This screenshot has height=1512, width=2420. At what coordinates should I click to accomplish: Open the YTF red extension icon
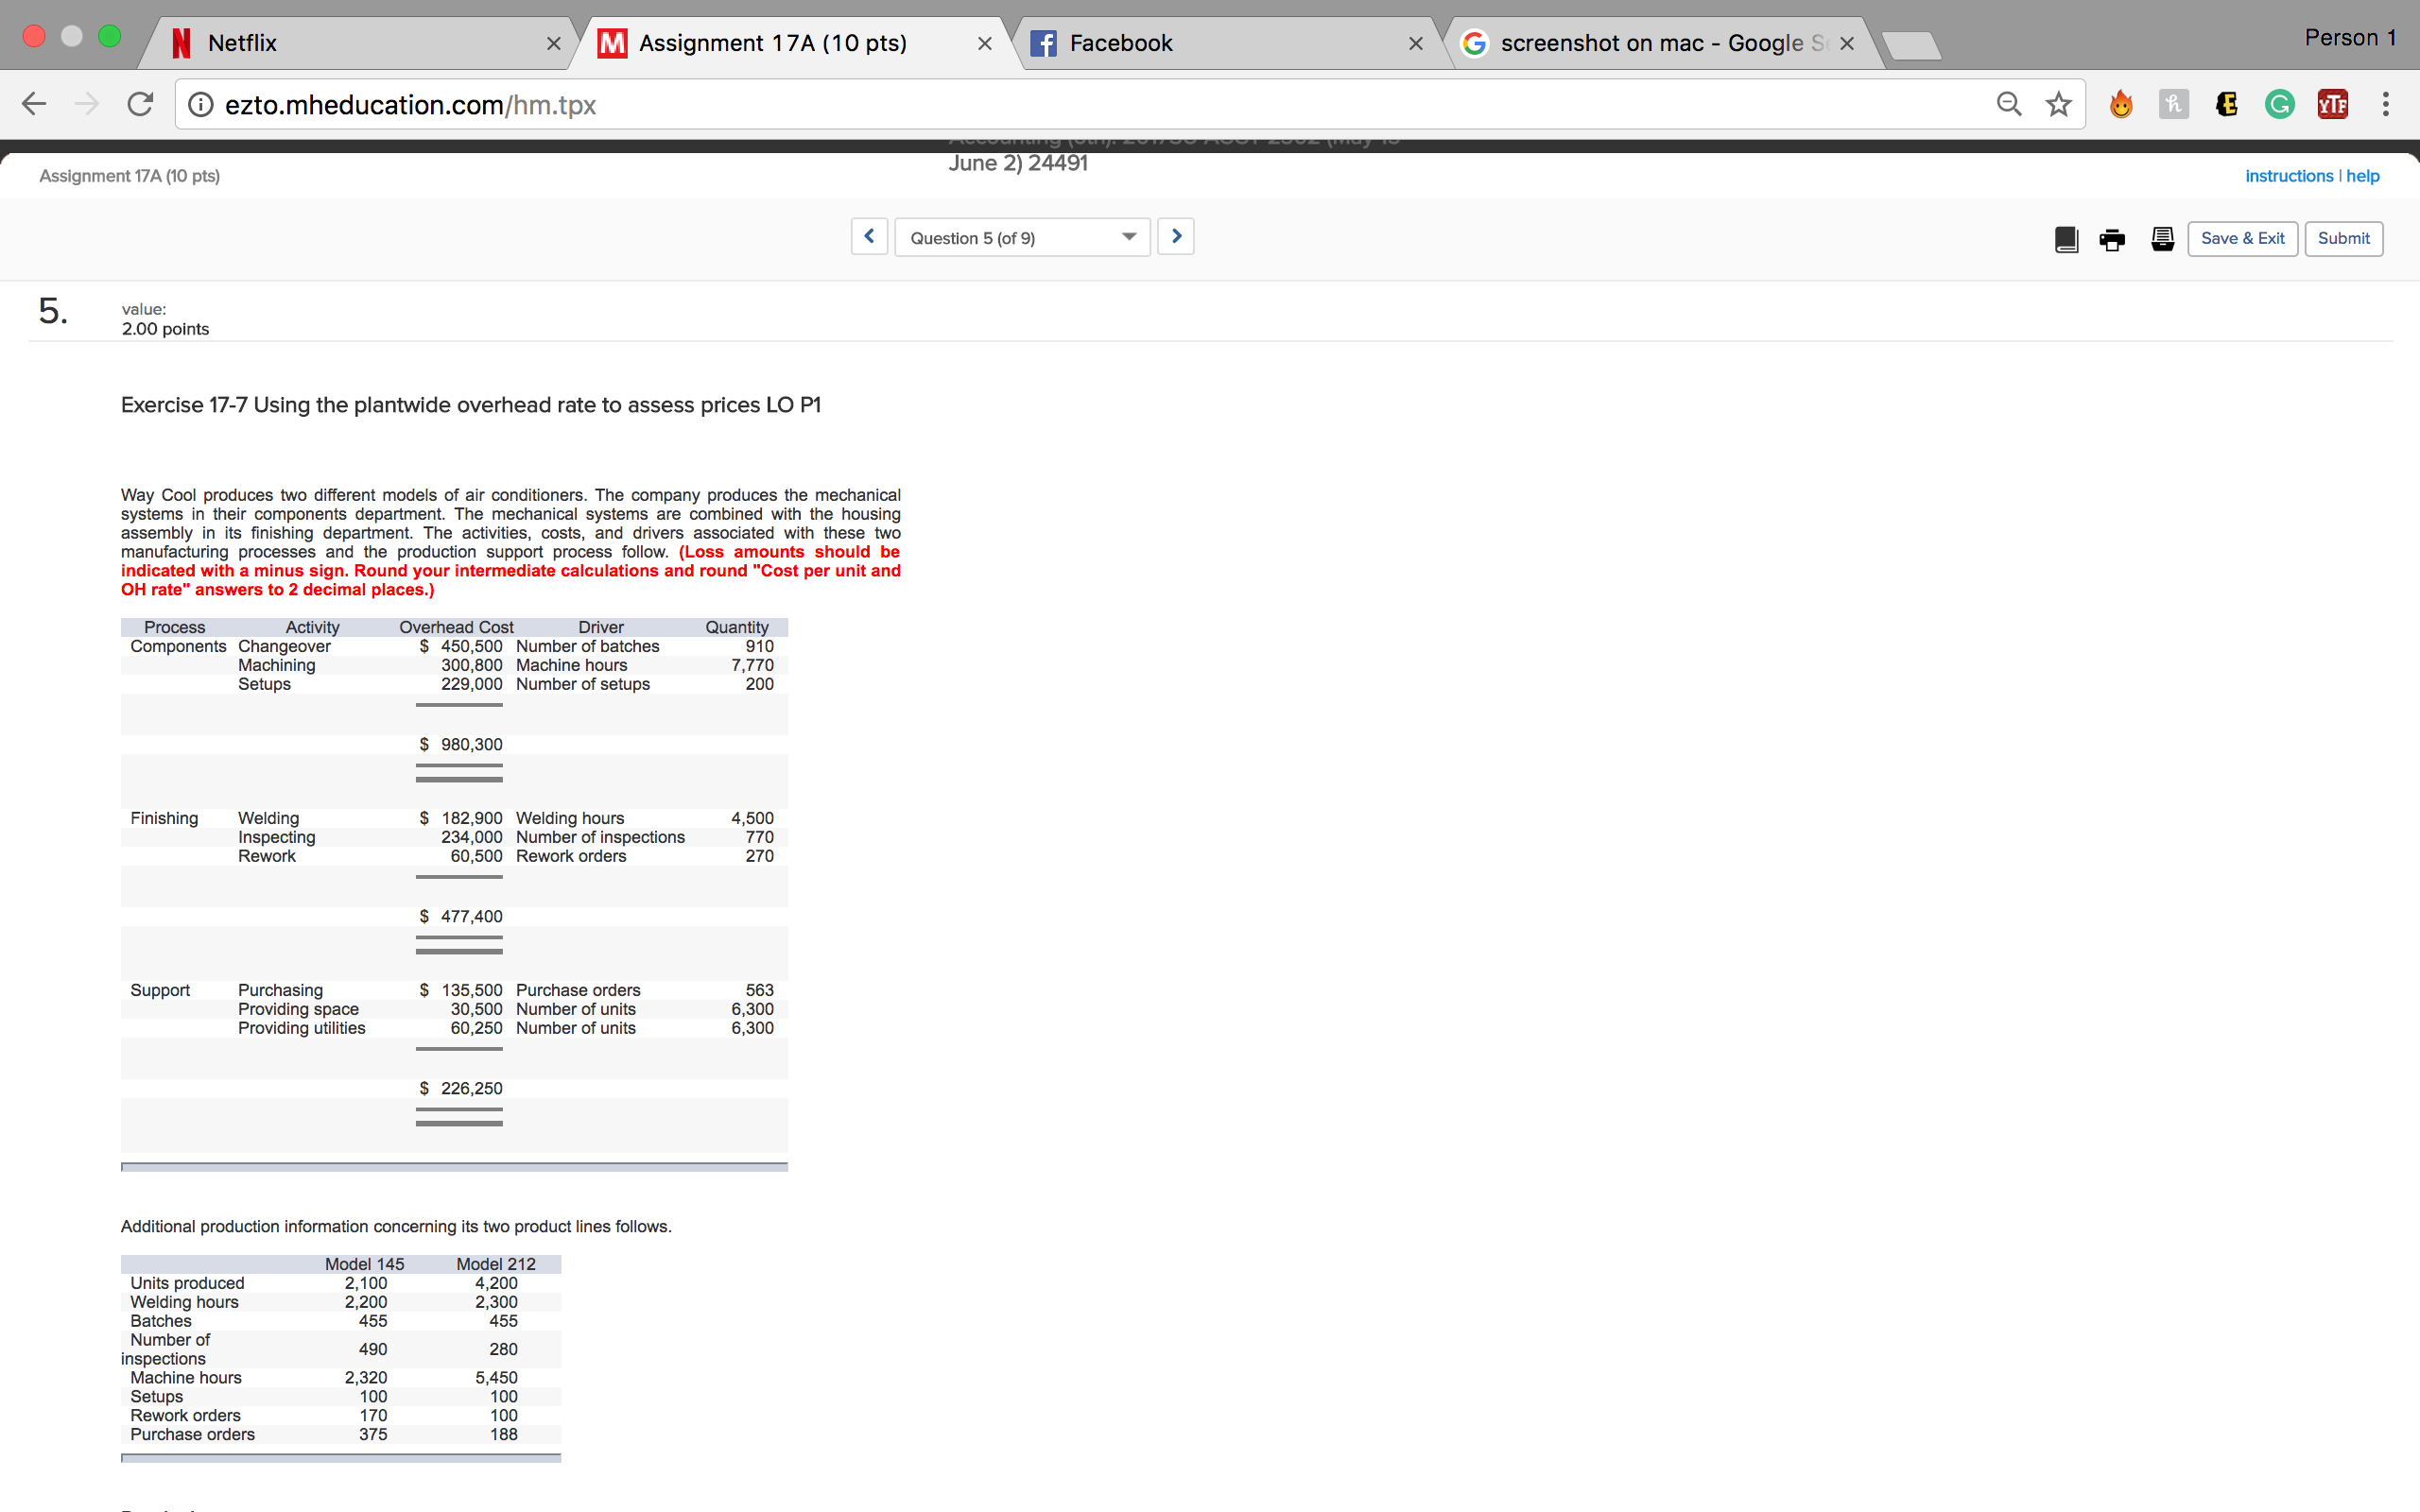coord(2332,103)
